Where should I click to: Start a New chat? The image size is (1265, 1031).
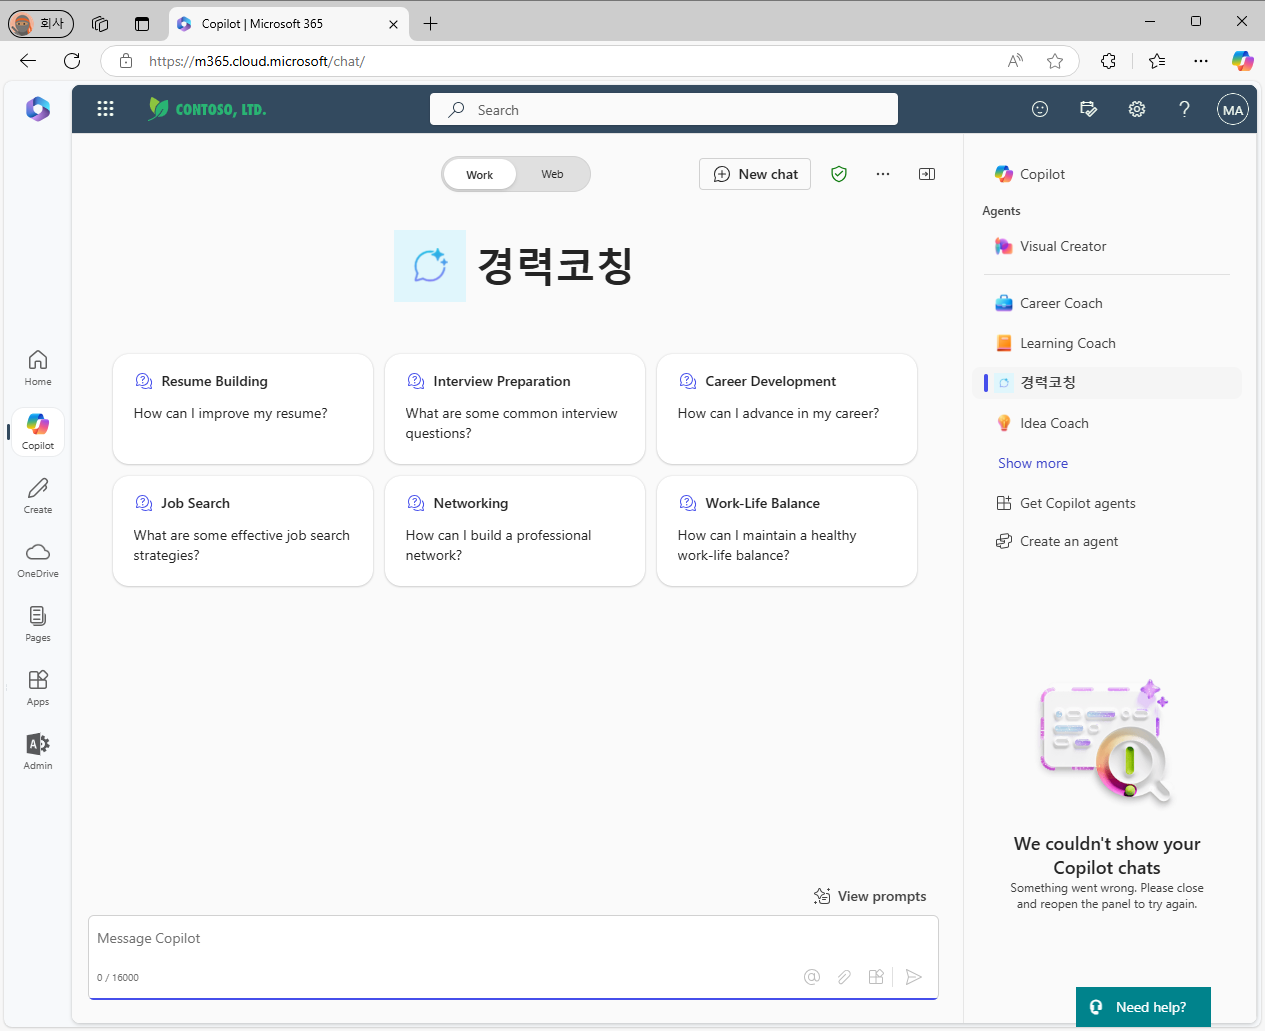click(755, 174)
